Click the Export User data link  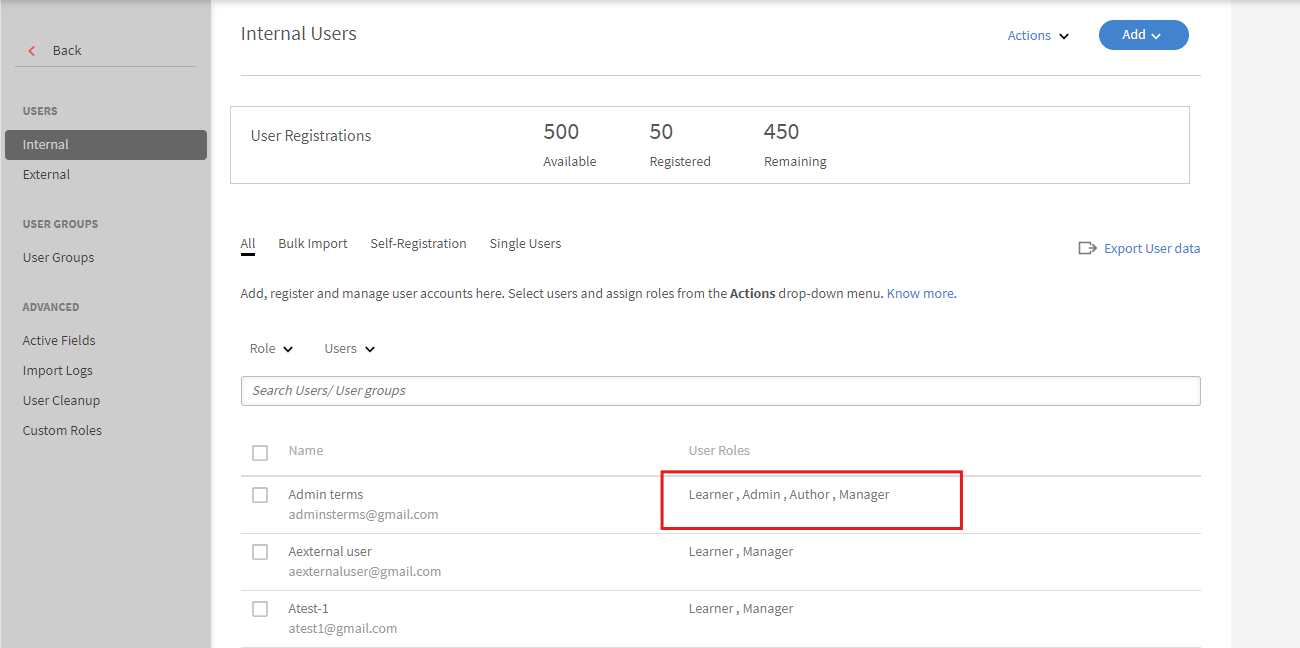pyautogui.click(x=1152, y=249)
